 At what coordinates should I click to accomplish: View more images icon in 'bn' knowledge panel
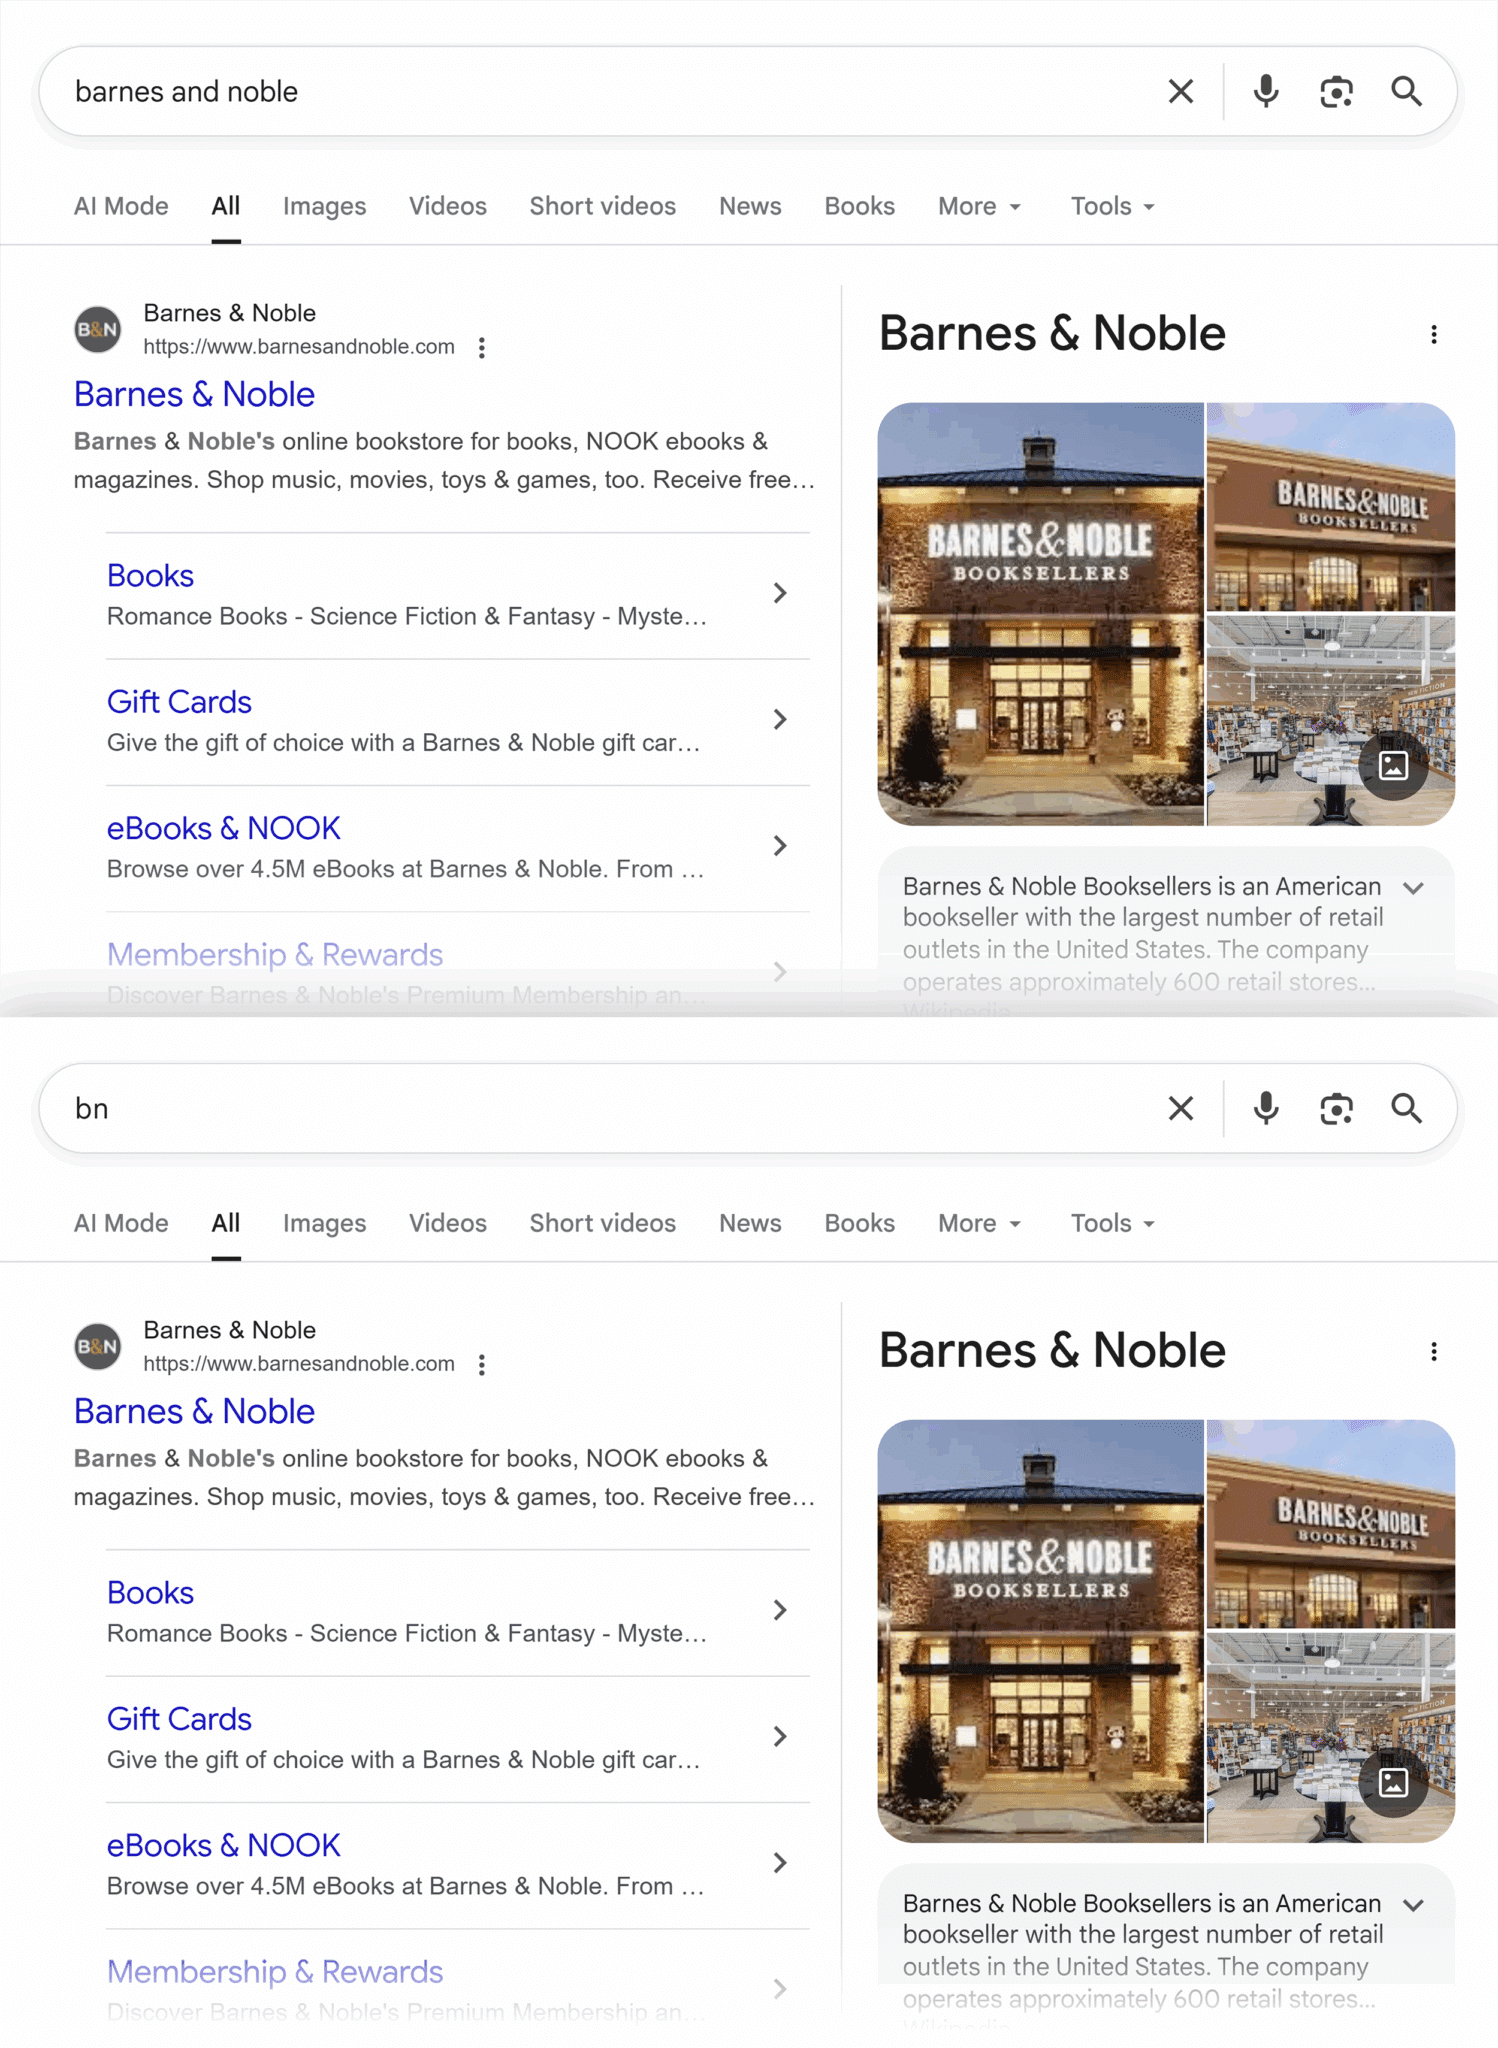(1393, 1783)
